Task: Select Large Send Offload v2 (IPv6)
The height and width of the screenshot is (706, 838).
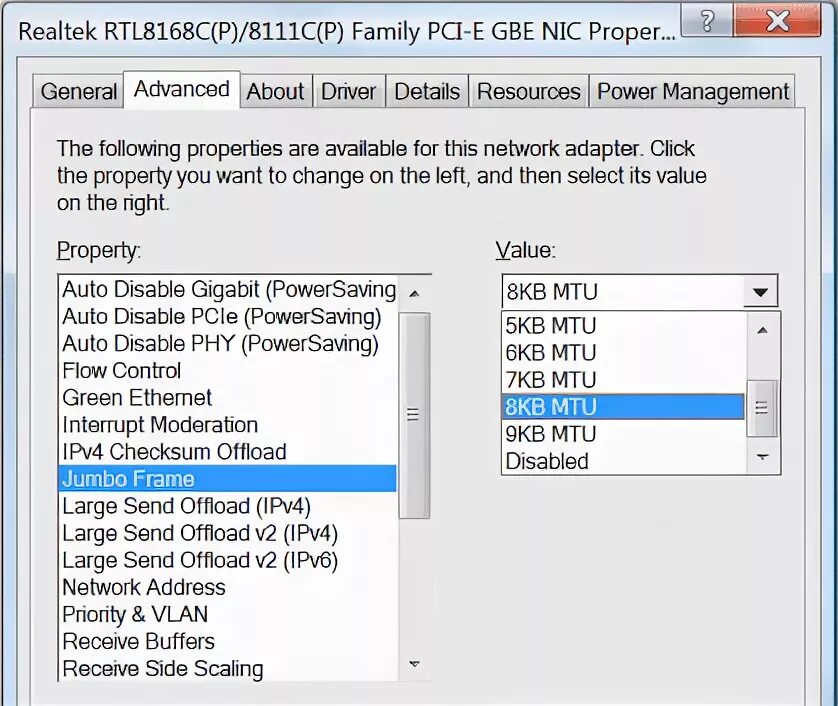Action: (228, 561)
